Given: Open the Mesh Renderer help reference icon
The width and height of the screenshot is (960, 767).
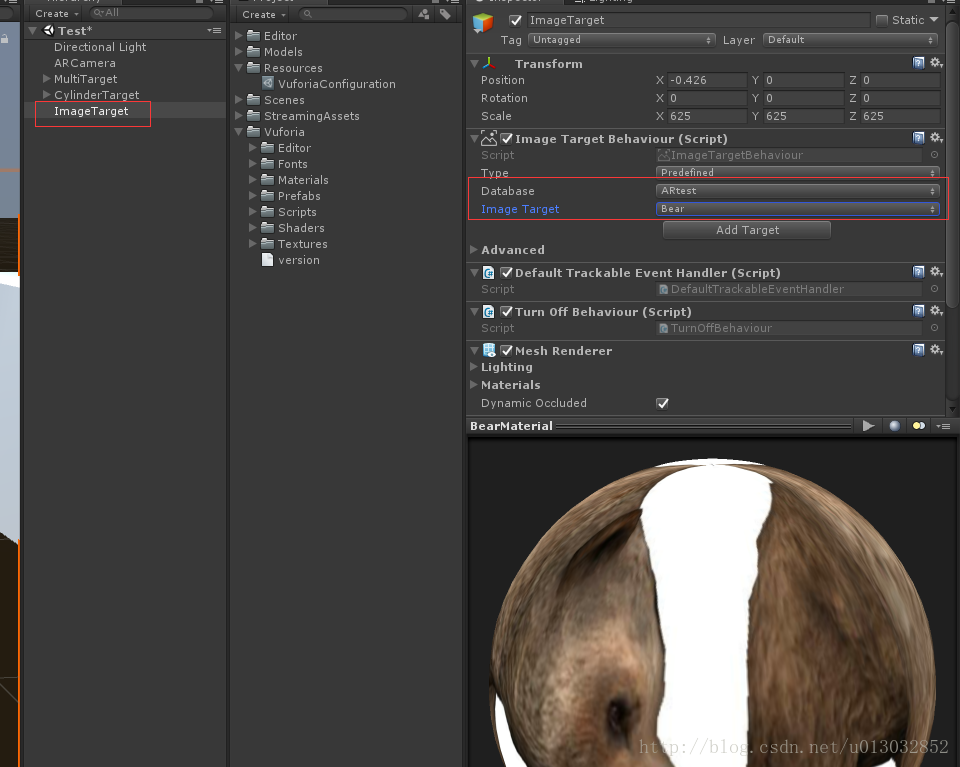Looking at the screenshot, I should coord(919,350).
